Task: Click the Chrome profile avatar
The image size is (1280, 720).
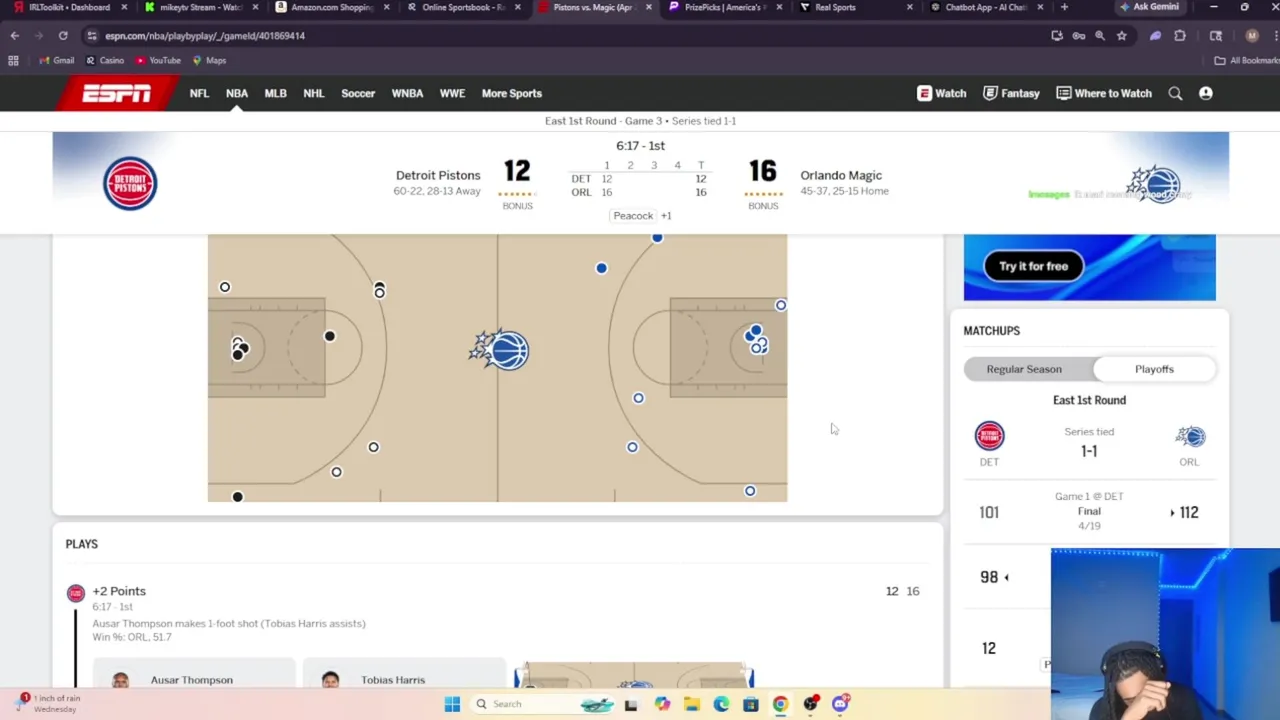Action: tap(1252, 35)
